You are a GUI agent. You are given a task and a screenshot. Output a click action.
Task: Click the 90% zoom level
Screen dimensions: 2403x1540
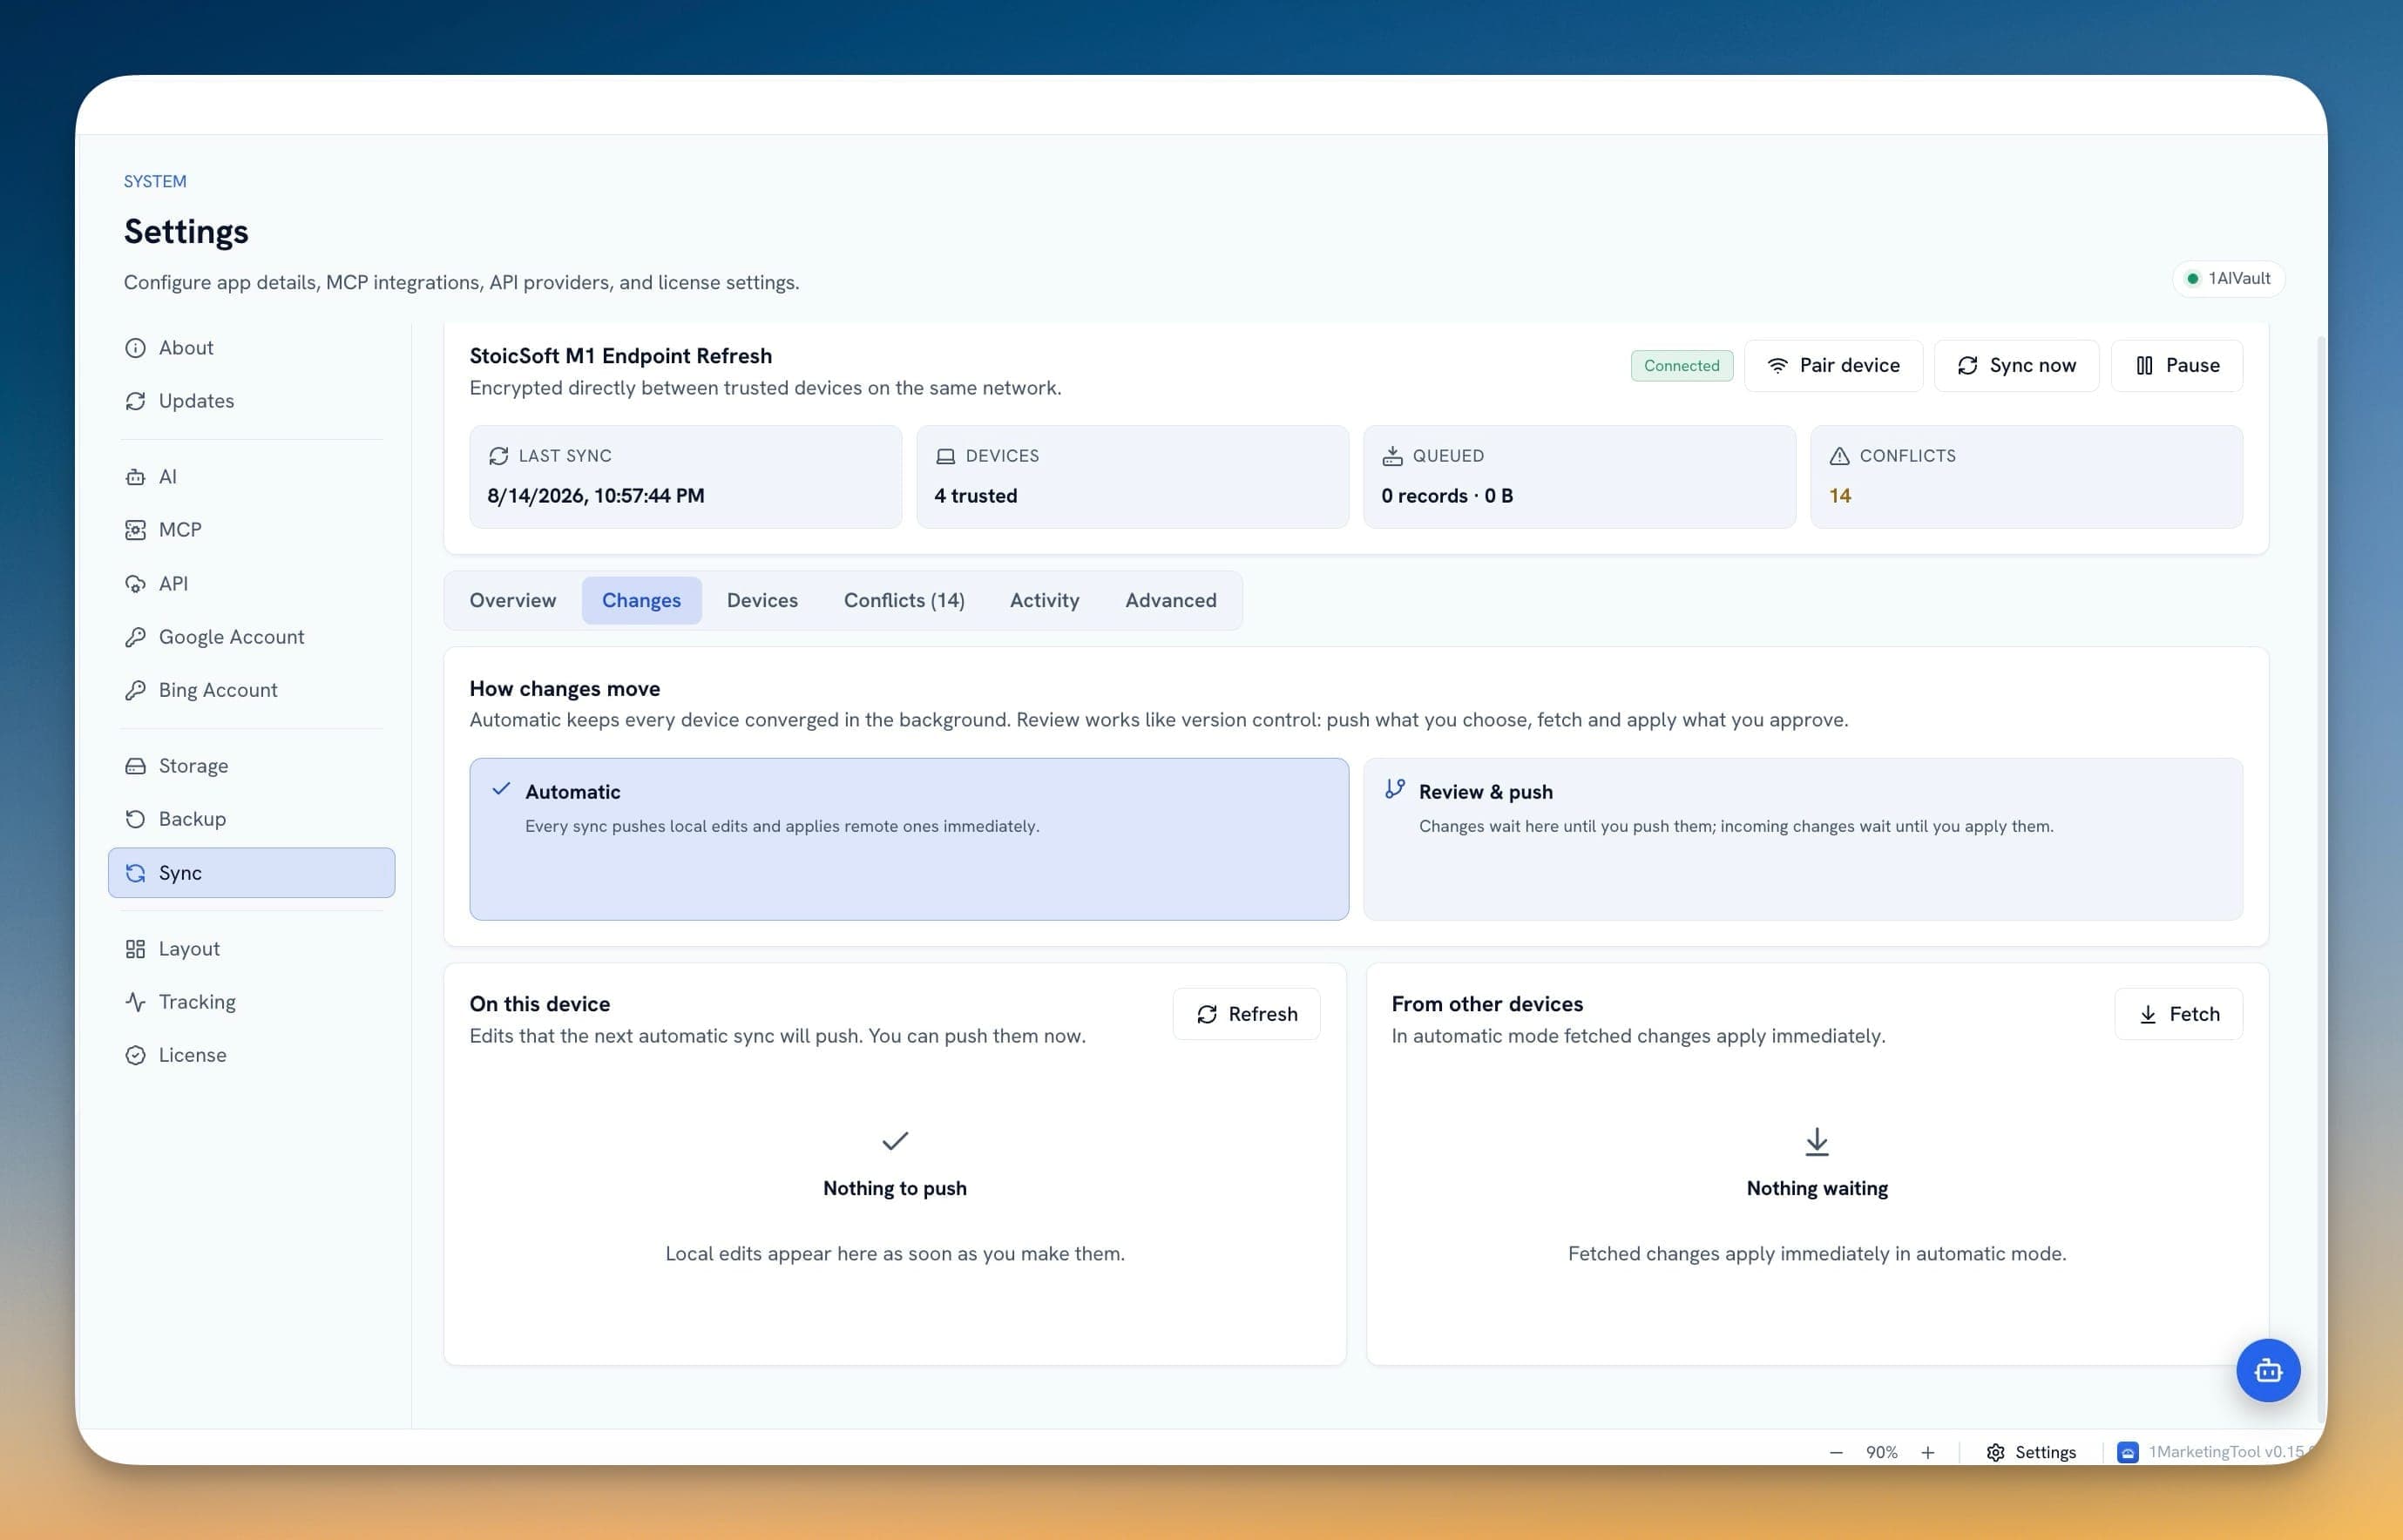[x=1880, y=1452]
